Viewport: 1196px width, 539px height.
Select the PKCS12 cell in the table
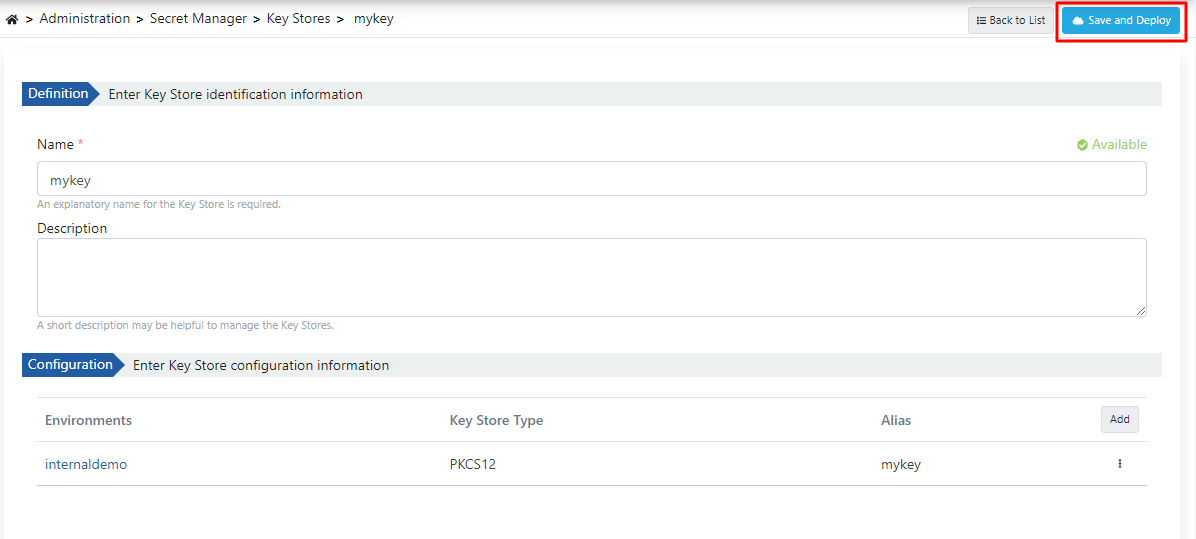tap(473, 464)
